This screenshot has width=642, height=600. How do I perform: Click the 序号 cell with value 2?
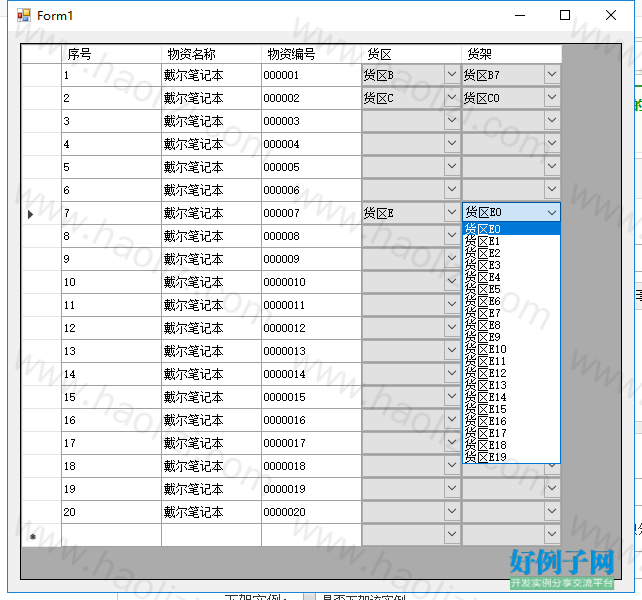pyautogui.click(x=111, y=98)
